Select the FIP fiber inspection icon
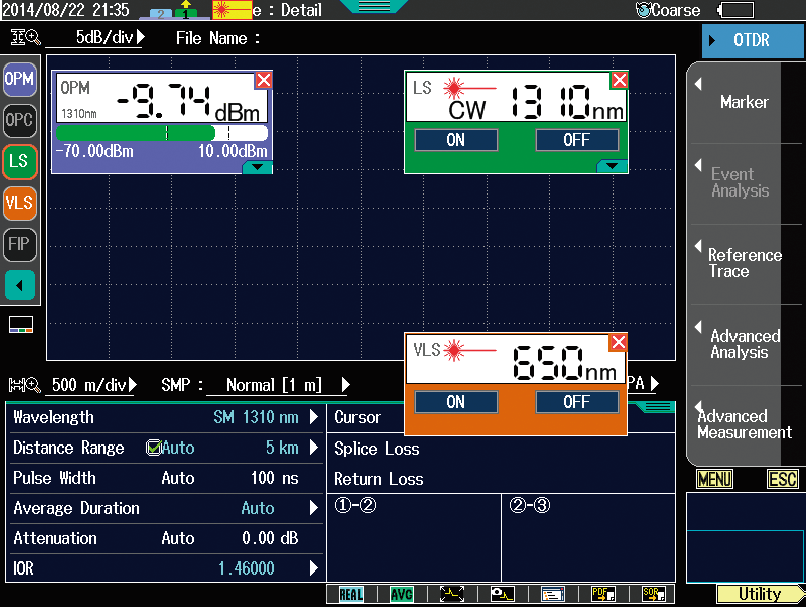Image resolution: width=806 pixels, height=607 pixels. [19, 243]
